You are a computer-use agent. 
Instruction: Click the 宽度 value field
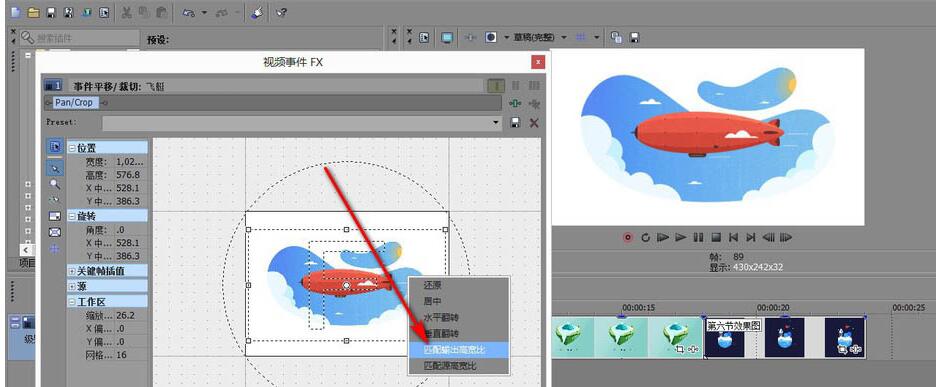[x=129, y=162]
